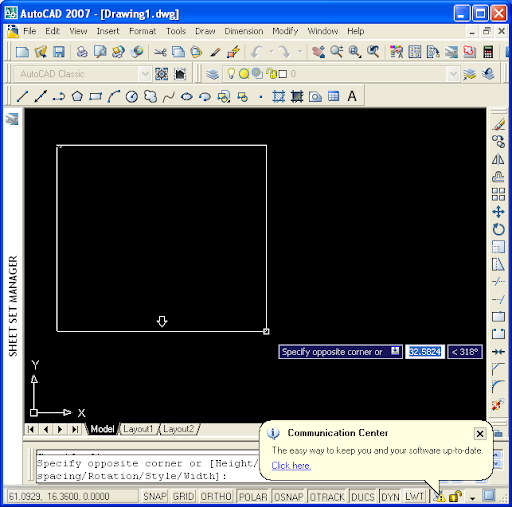
Task: Select the Rectangle draw tool
Action: 95,97
